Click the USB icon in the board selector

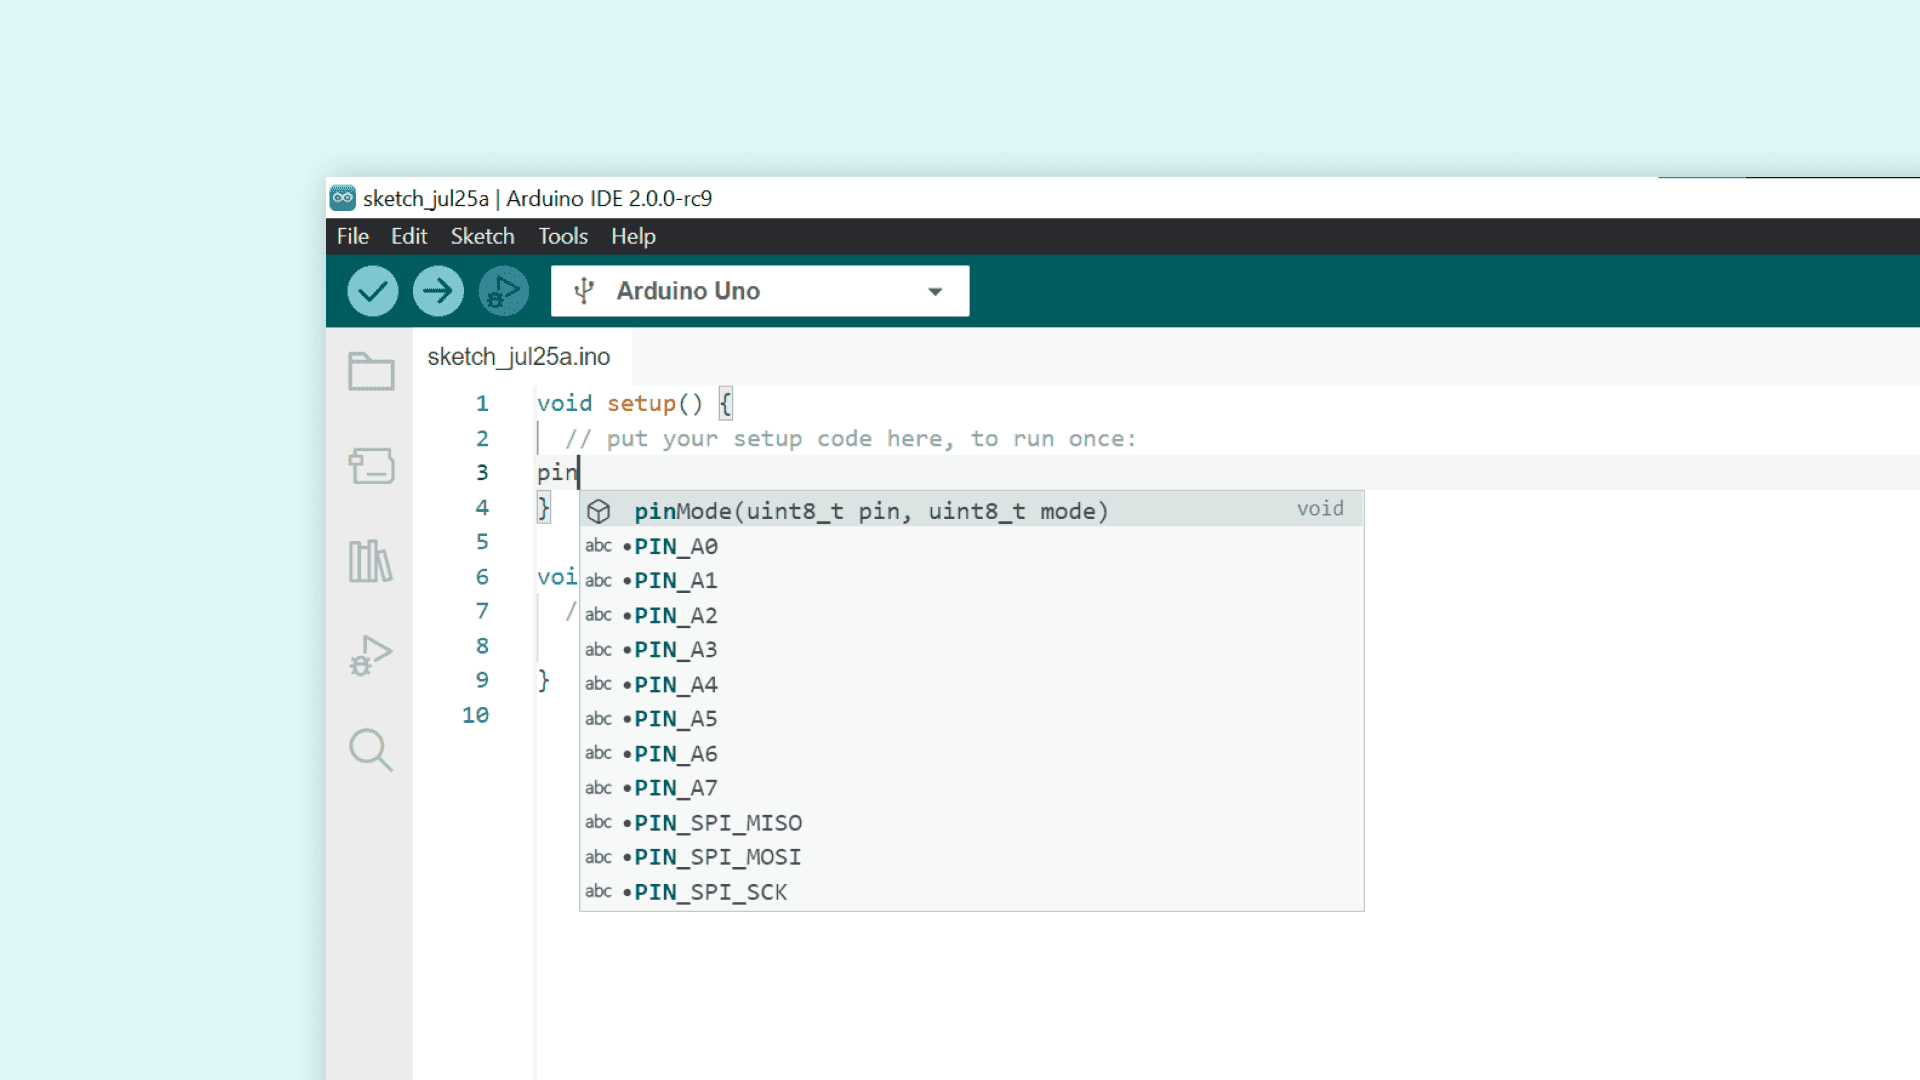click(x=584, y=291)
